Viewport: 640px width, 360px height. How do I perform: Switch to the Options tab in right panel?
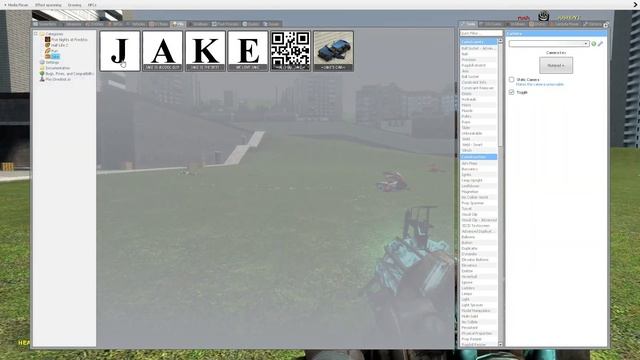(x=593, y=24)
